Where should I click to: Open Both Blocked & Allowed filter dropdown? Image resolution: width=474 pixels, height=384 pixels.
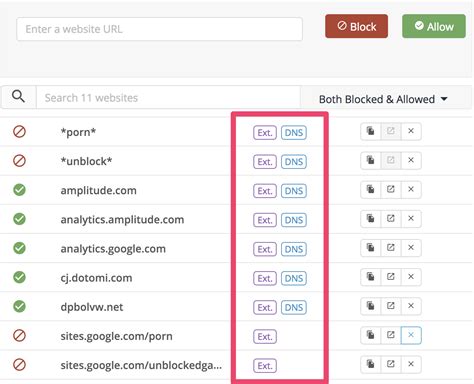click(383, 99)
